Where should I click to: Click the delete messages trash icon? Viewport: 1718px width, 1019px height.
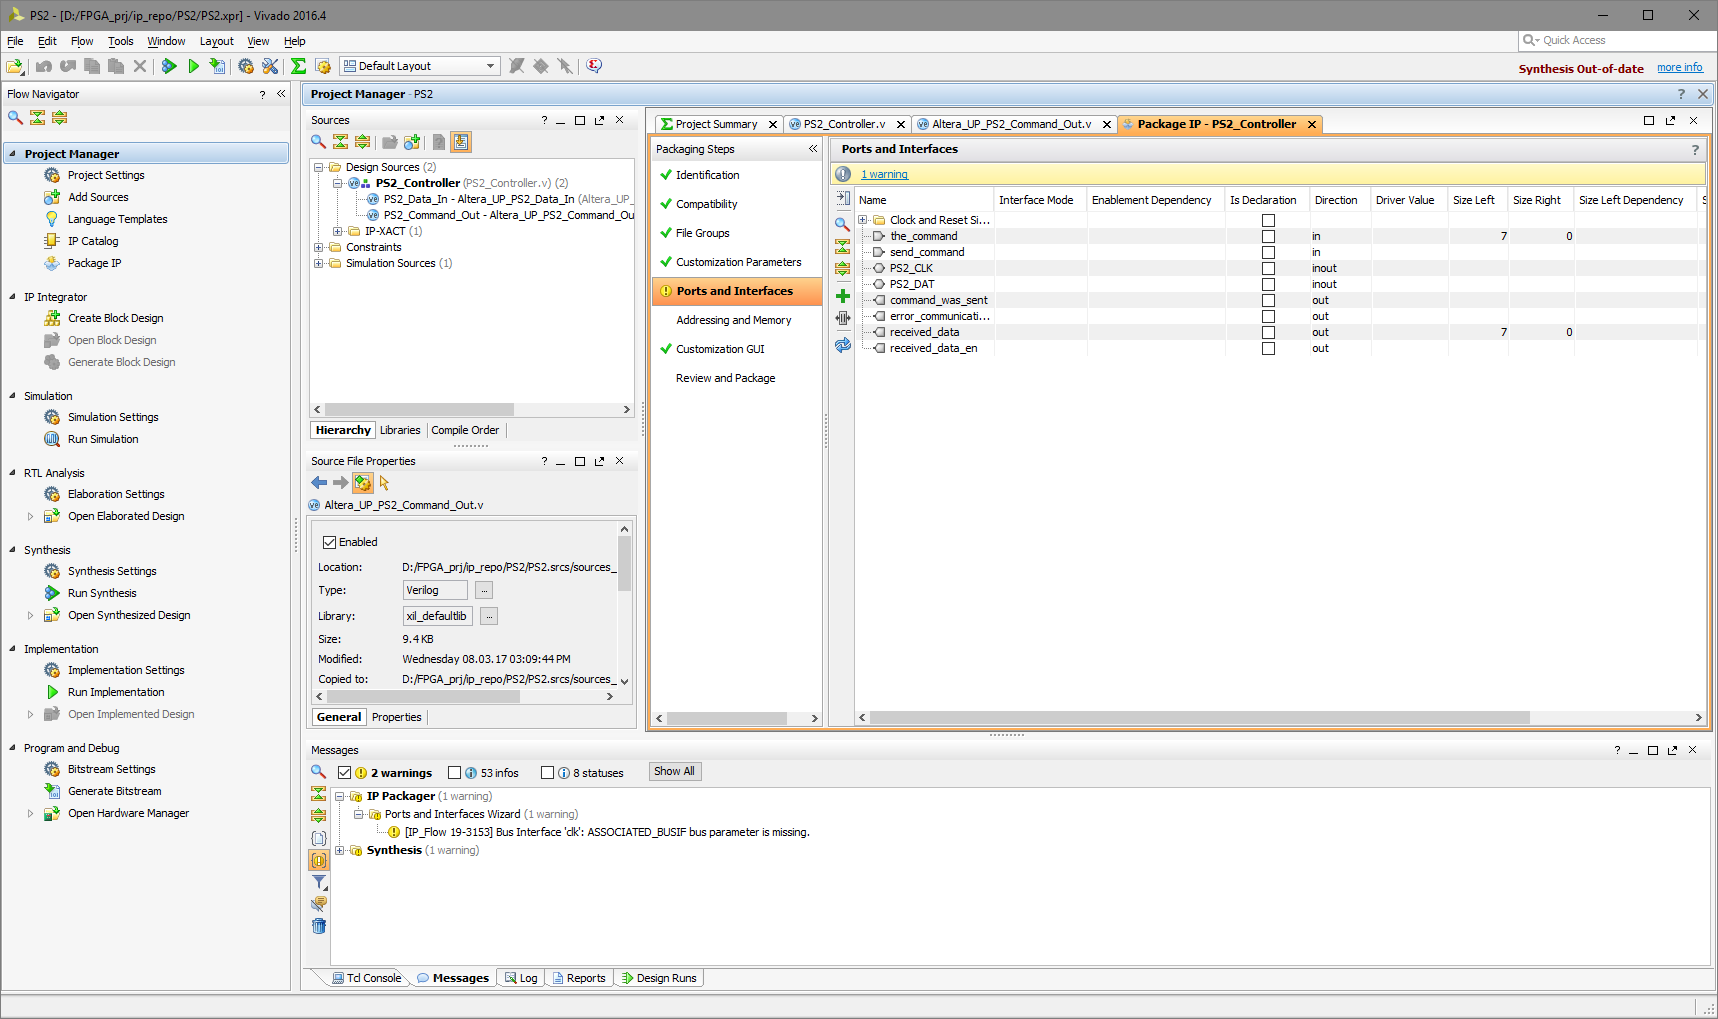point(319,926)
